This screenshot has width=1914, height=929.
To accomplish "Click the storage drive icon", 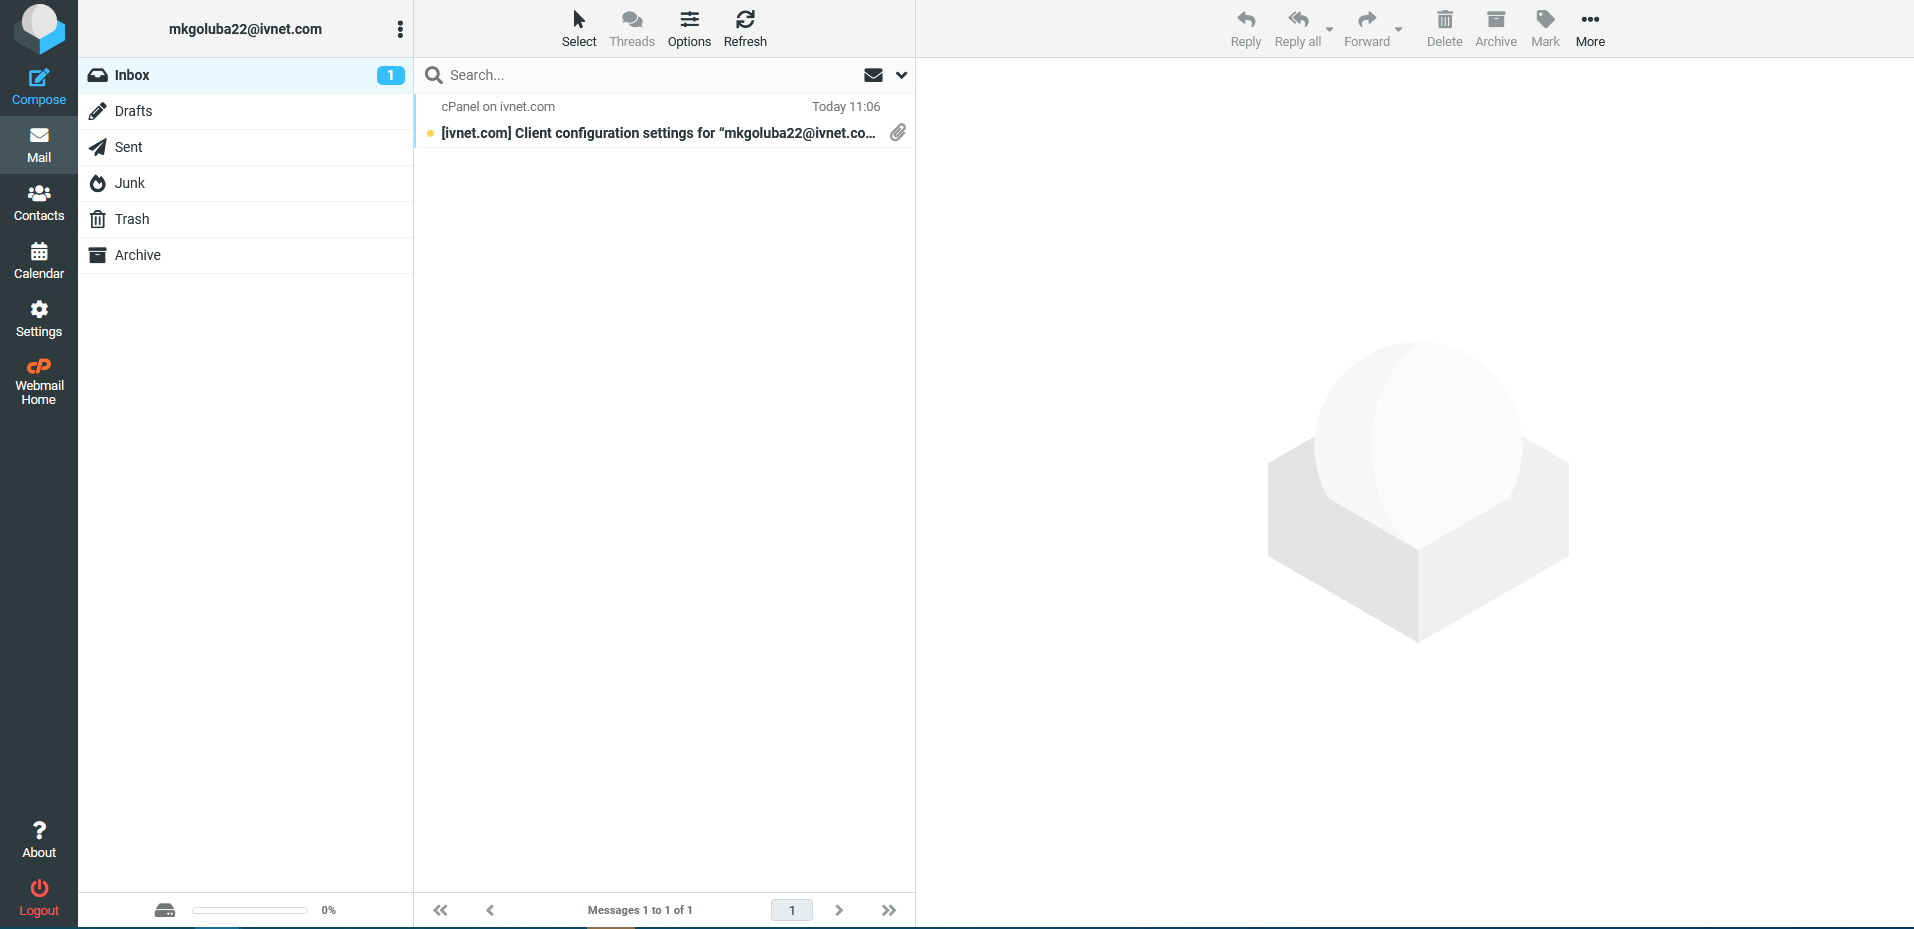I will point(165,910).
